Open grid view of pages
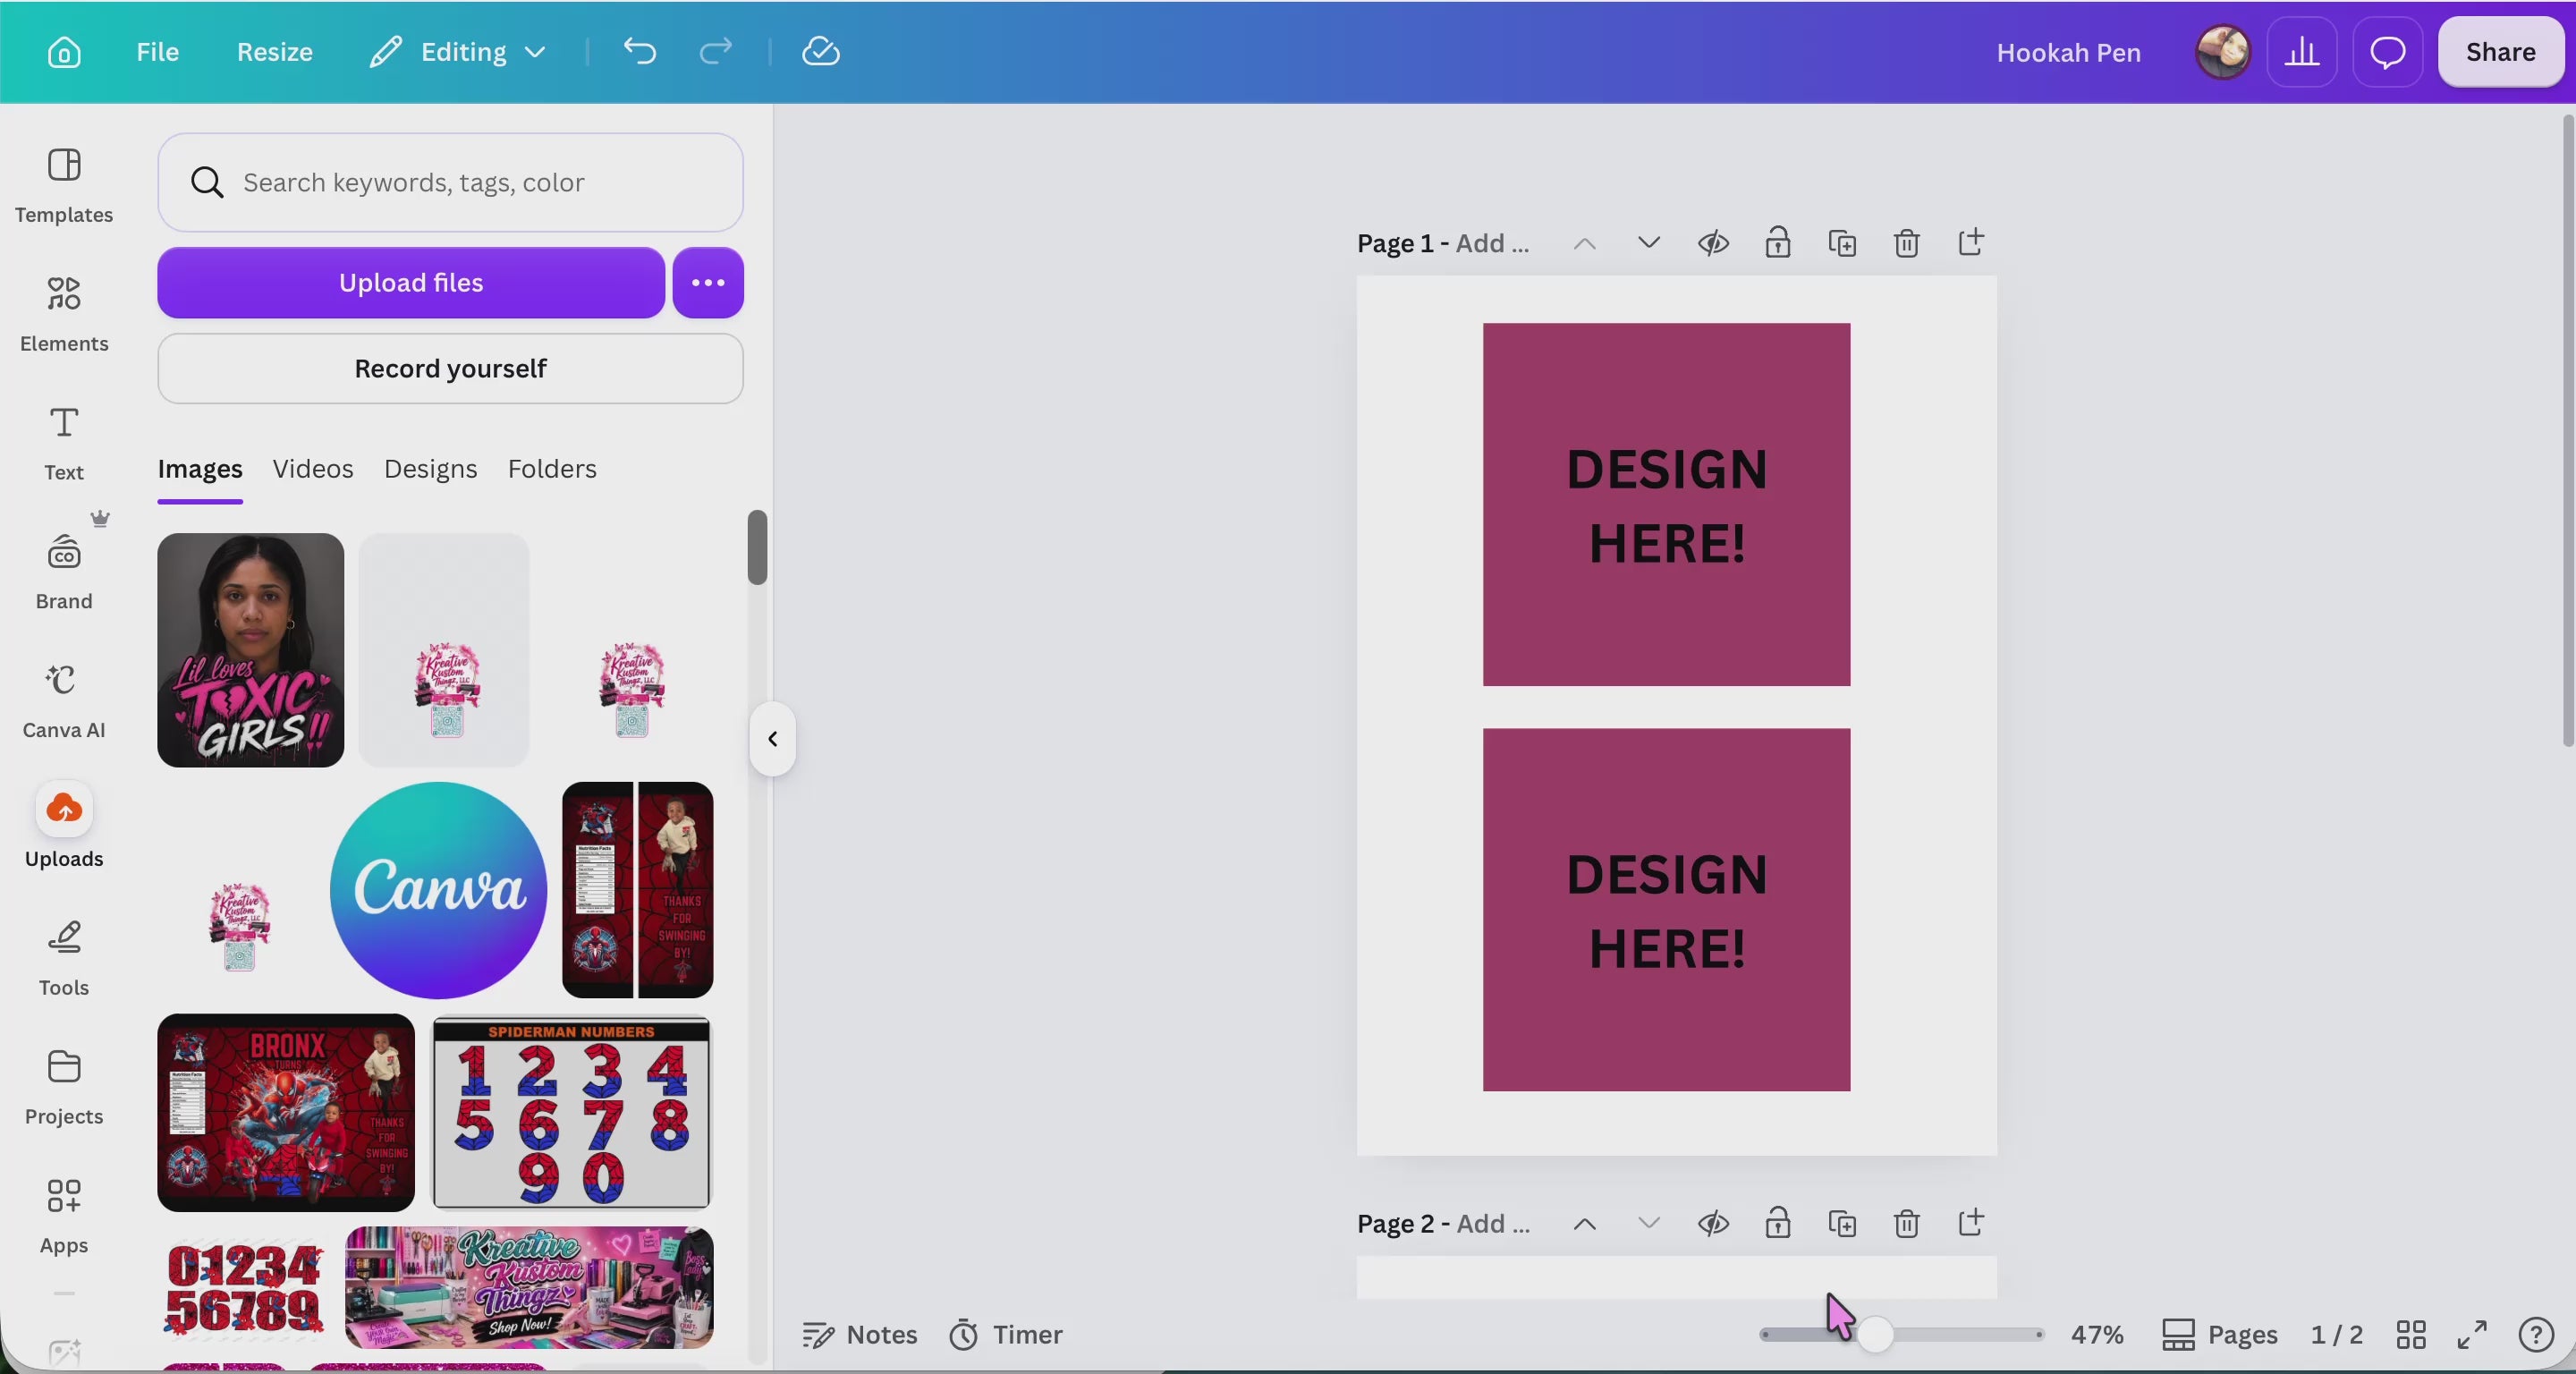The image size is (2576, 1374). coord(2411,1334)
